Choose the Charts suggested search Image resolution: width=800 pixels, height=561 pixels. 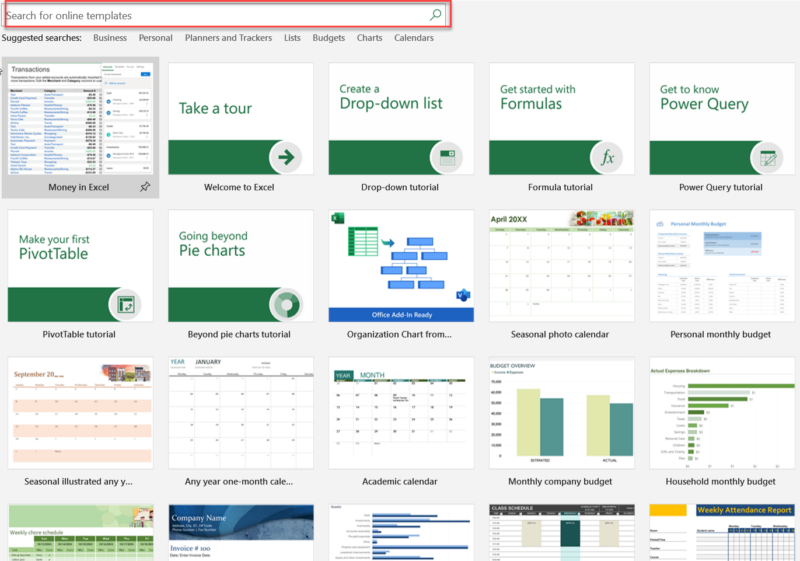pos(369,38)
